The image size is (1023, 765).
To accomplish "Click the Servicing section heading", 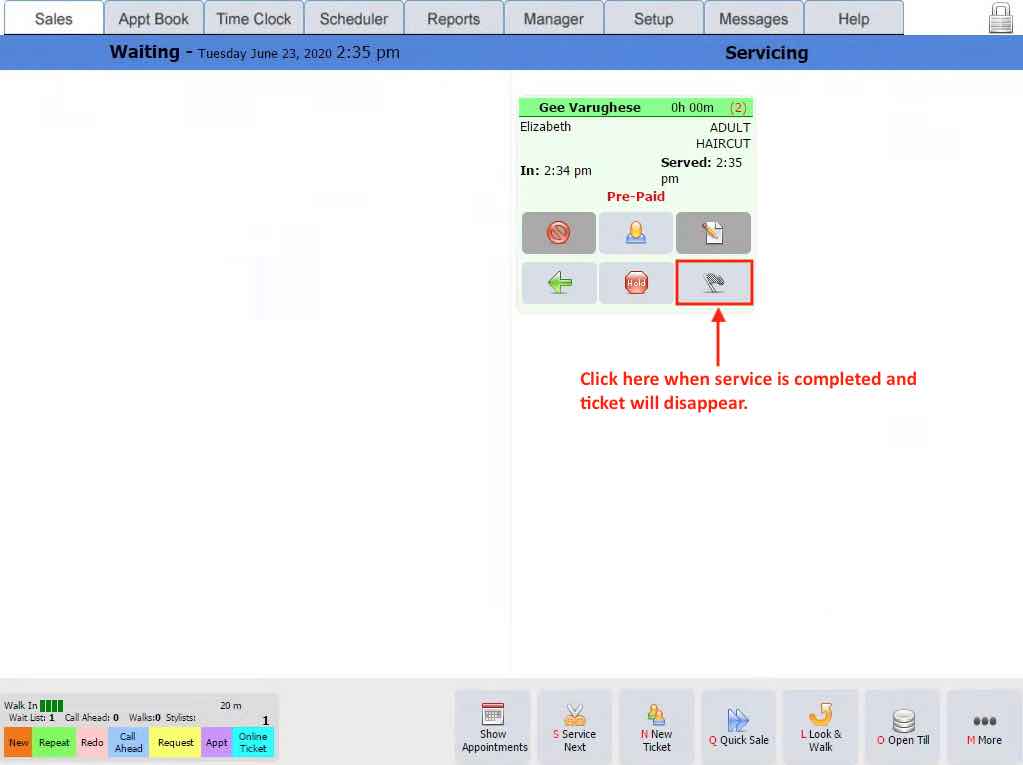I will click(x=767, y=53).
